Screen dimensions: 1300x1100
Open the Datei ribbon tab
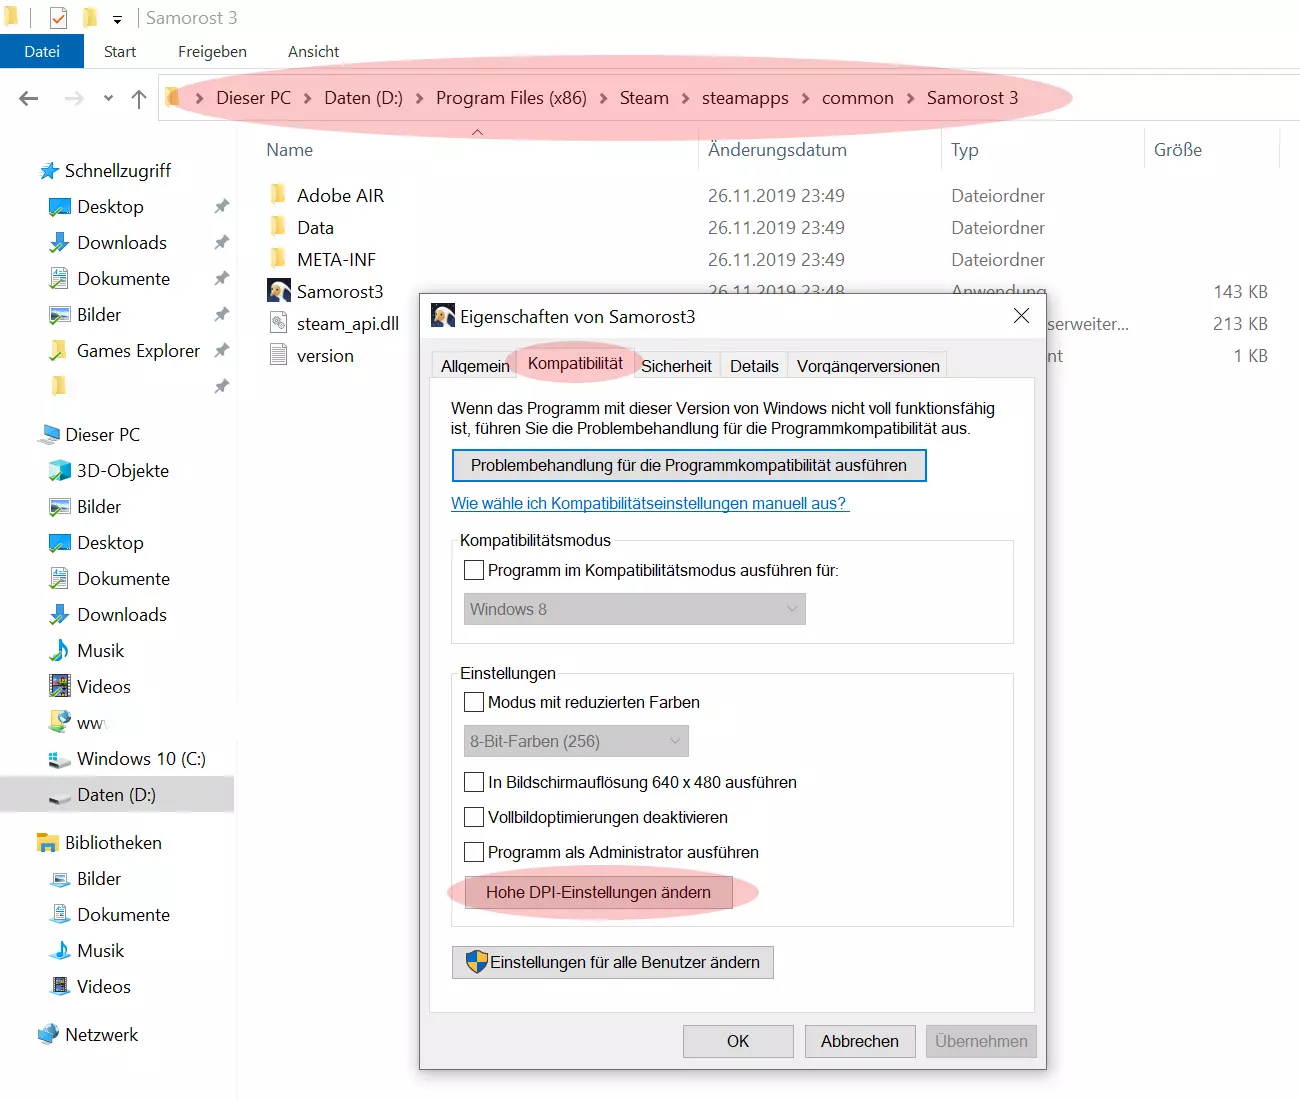tap(42, 52)
